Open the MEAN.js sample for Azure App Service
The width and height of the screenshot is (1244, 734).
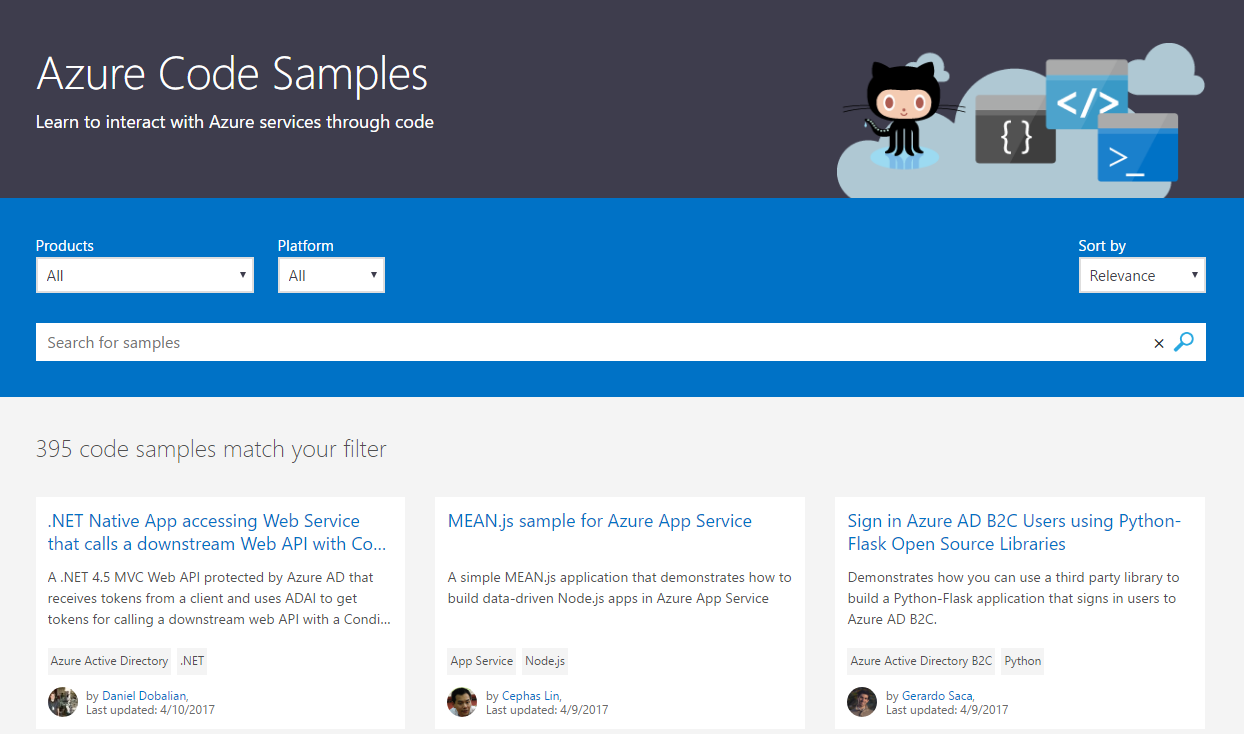[x=600, y=521]
